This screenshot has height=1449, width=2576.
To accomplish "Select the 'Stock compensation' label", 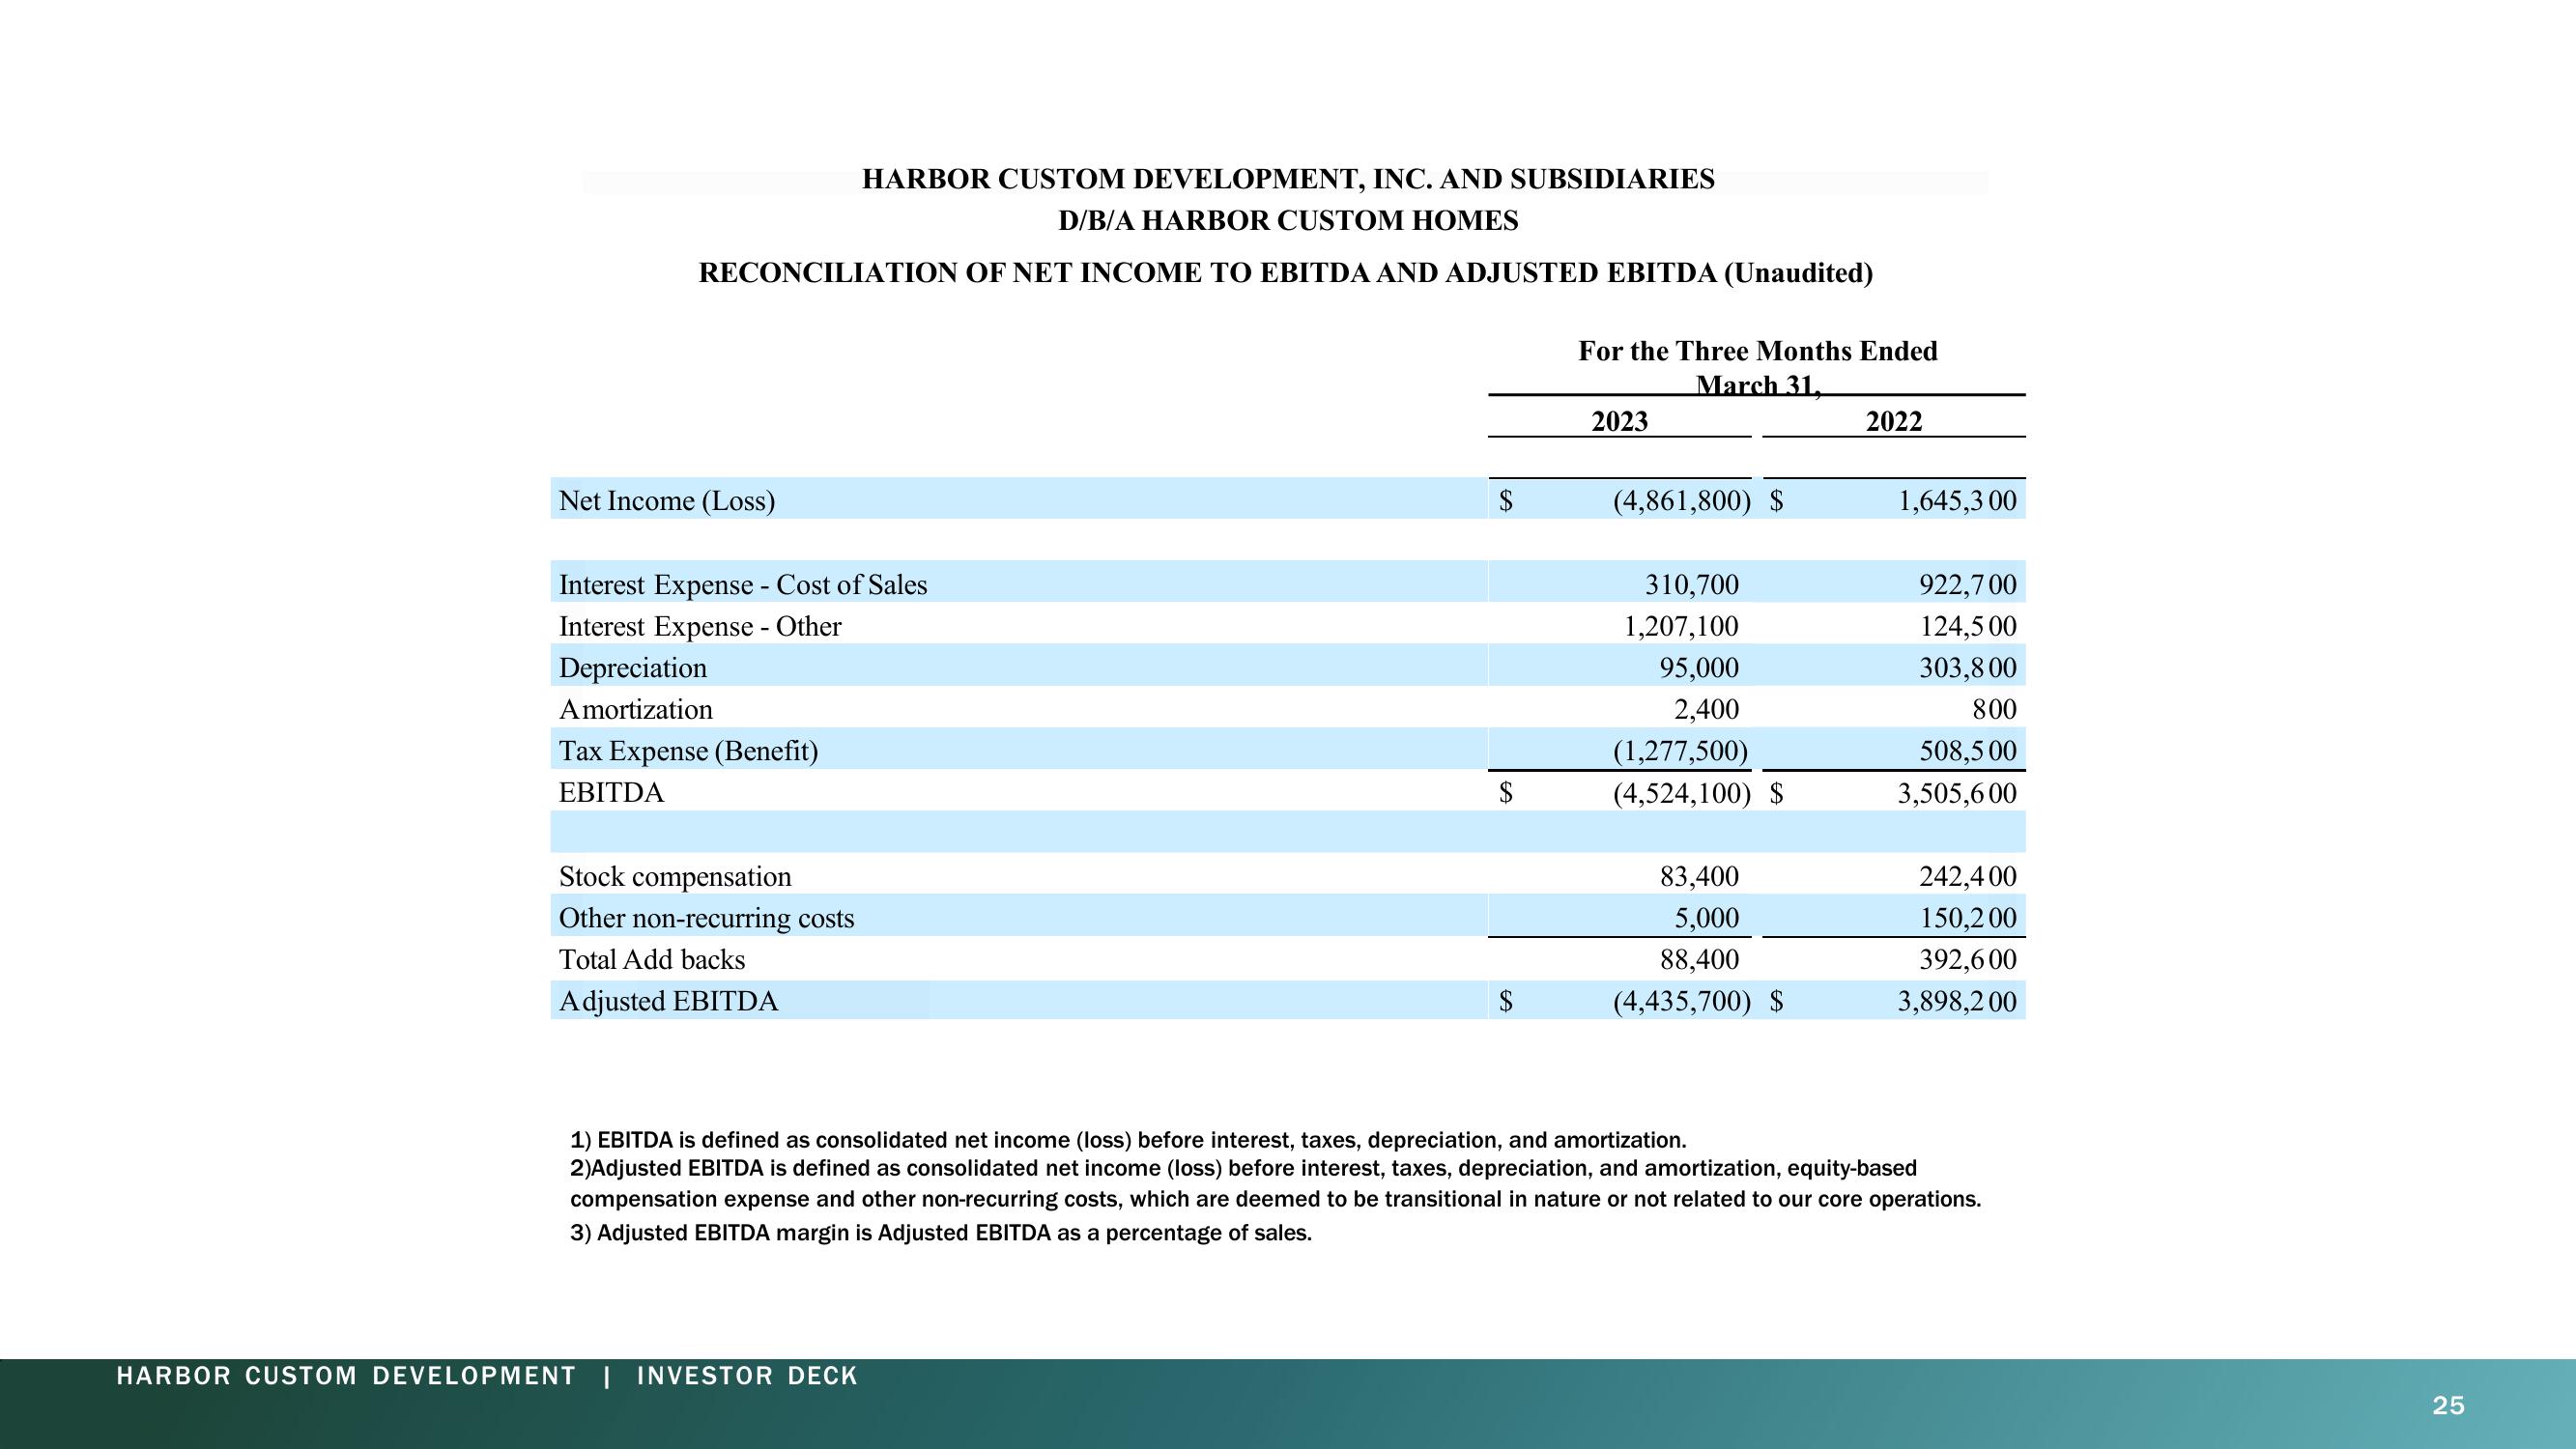I will [675, 877].
